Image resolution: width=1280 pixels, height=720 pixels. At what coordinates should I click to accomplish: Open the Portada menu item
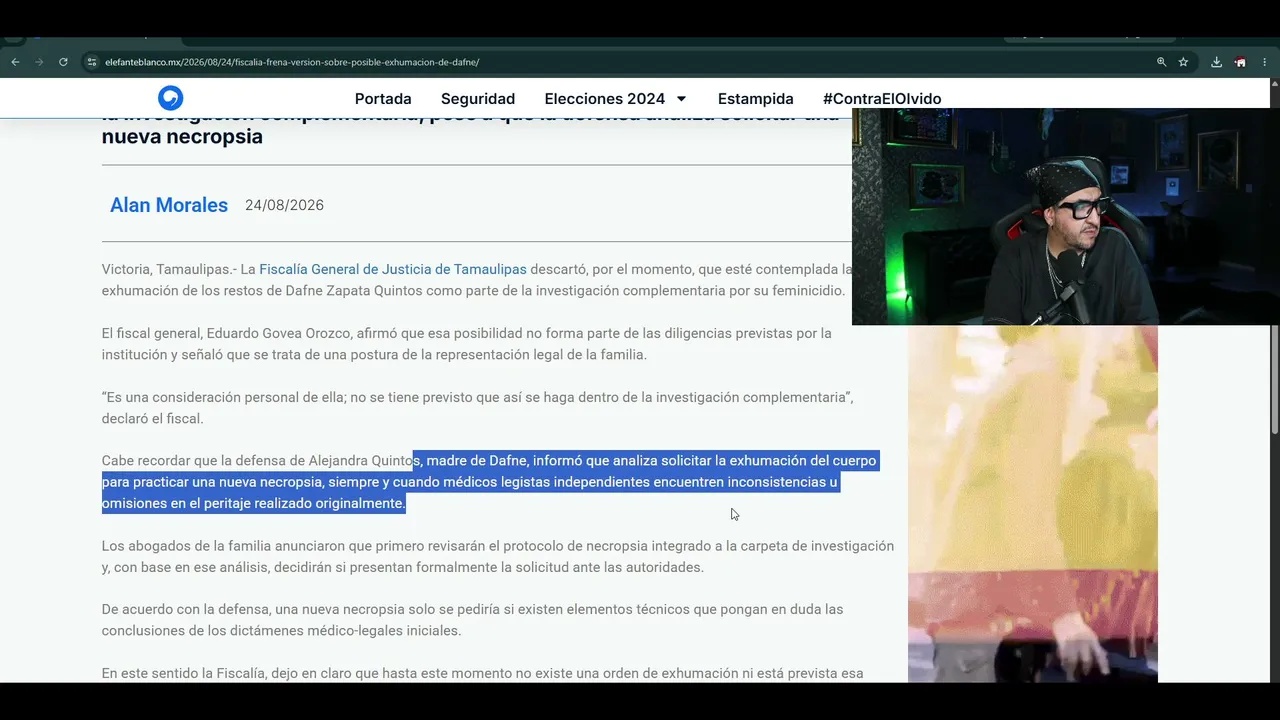383,99
